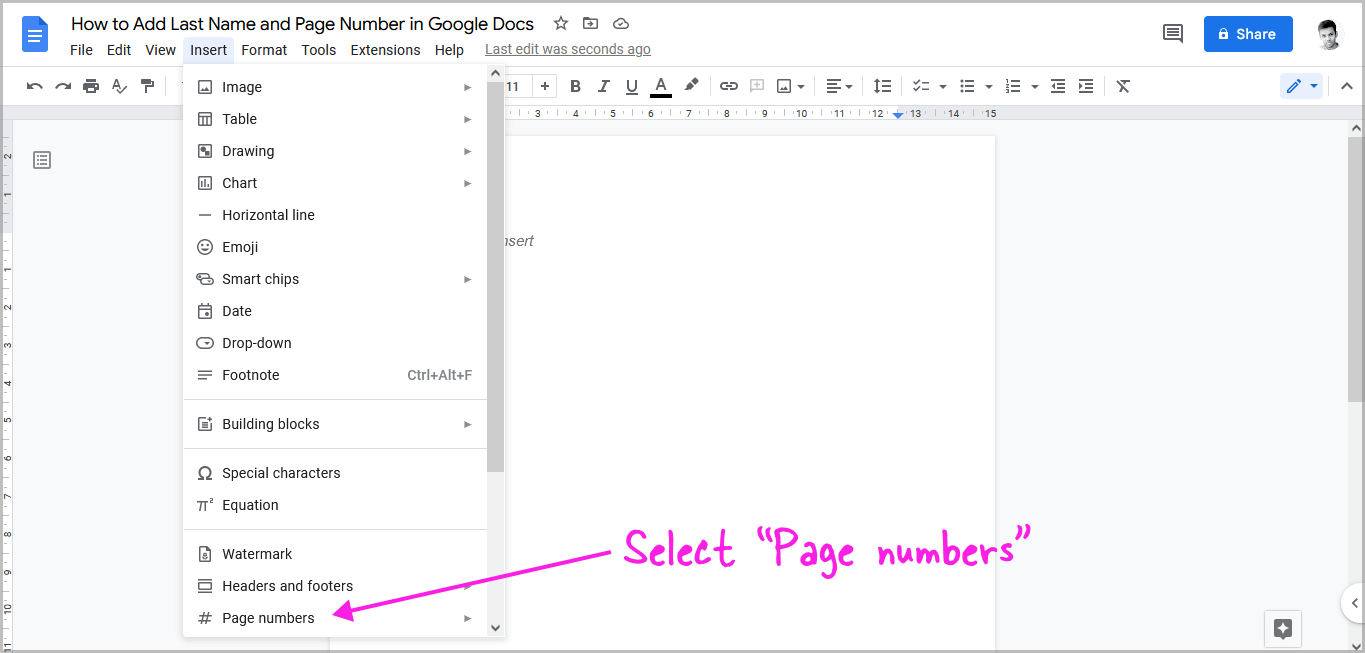Click the Clear formatting icon
Screen dimensions: 1365x653
(1122, 86)
